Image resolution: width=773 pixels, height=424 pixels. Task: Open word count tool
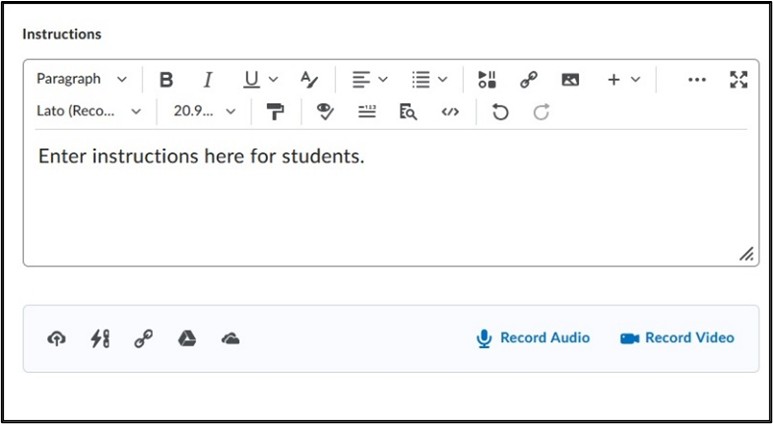(x=367, y=112)
